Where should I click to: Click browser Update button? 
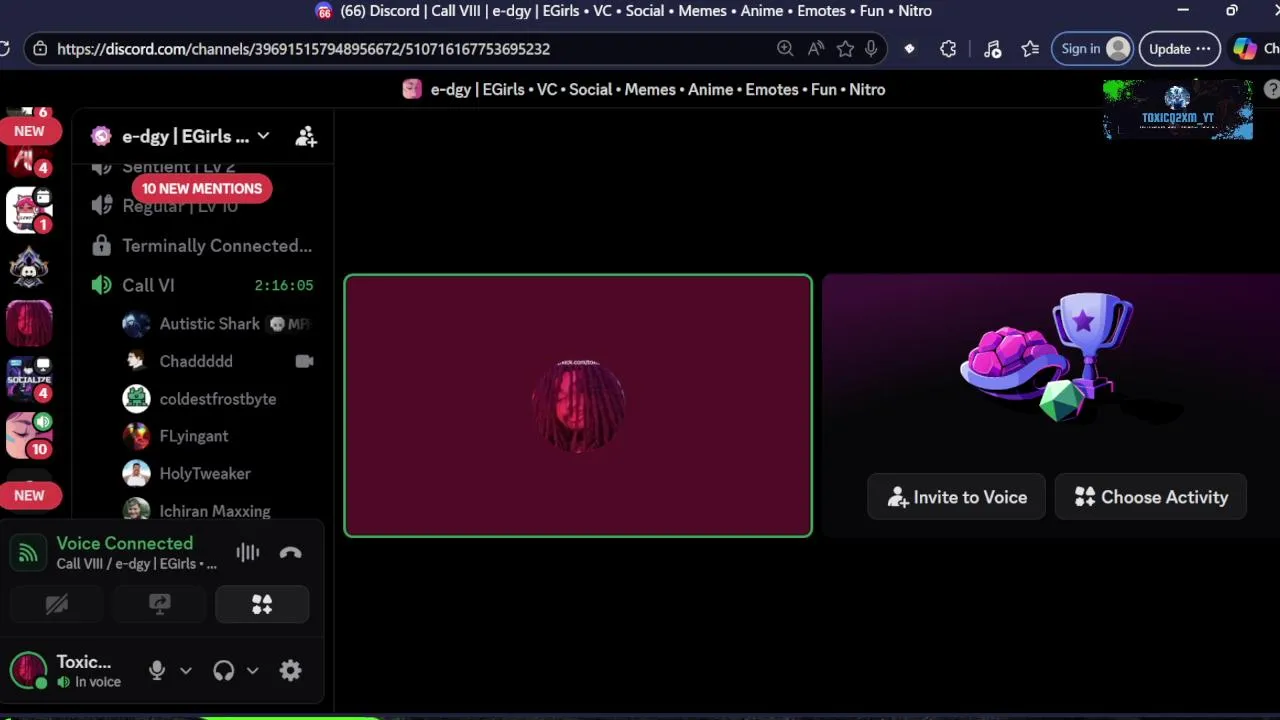pos(1179,49)
